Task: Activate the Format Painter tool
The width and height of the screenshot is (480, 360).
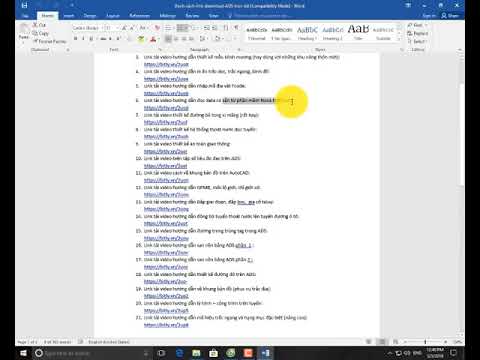Action: [x=49, y=41]
